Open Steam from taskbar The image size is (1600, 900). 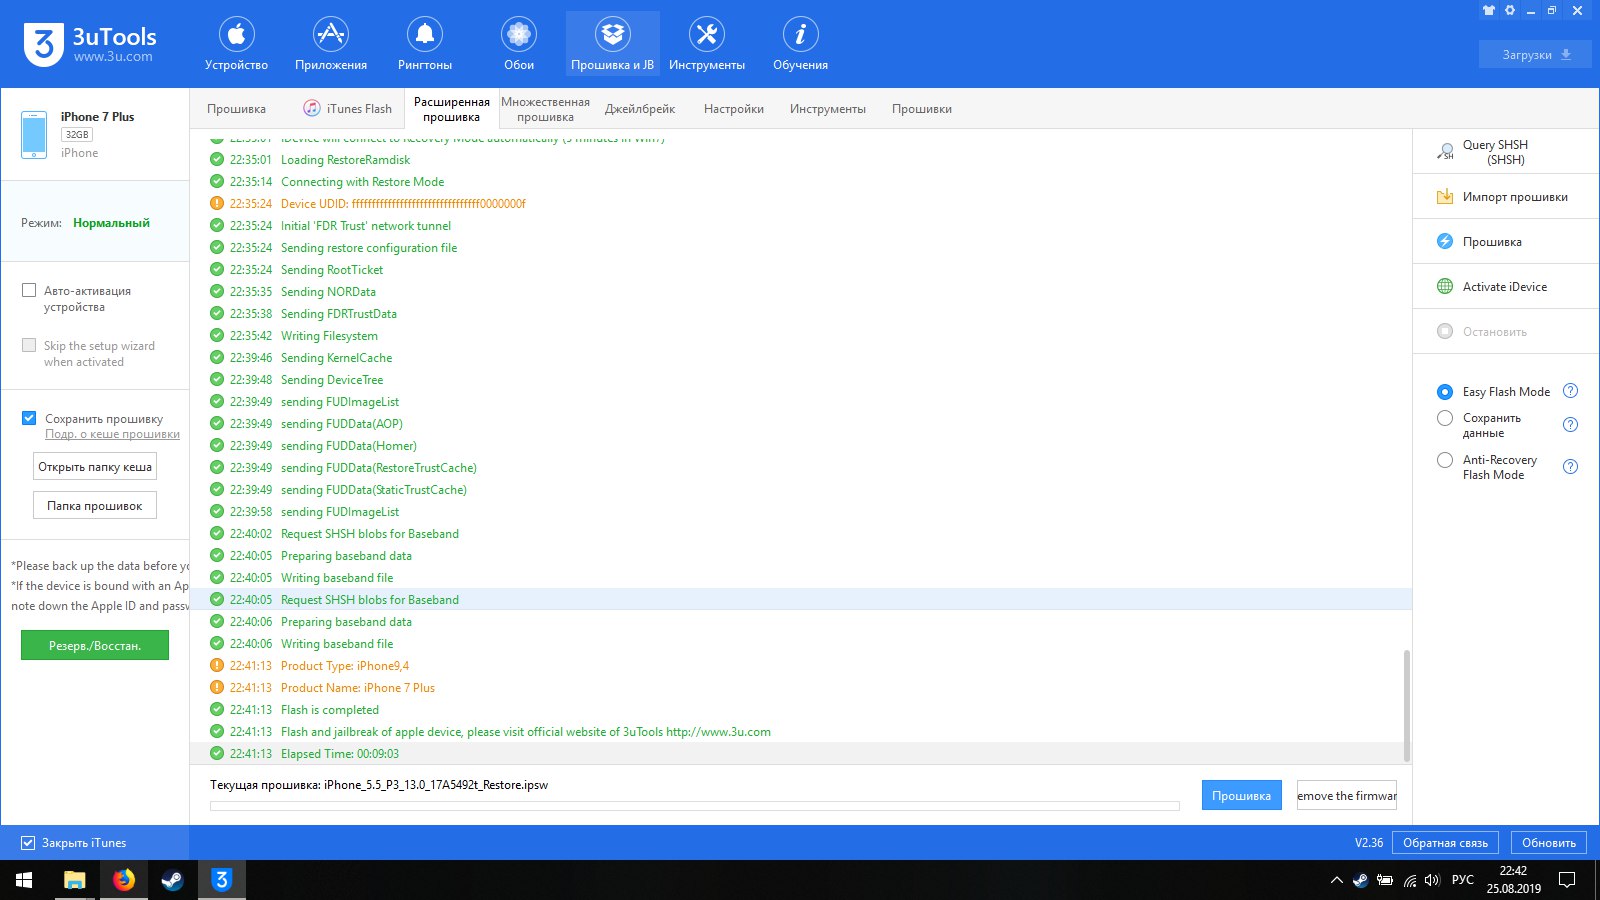click(x=172, y=880)
